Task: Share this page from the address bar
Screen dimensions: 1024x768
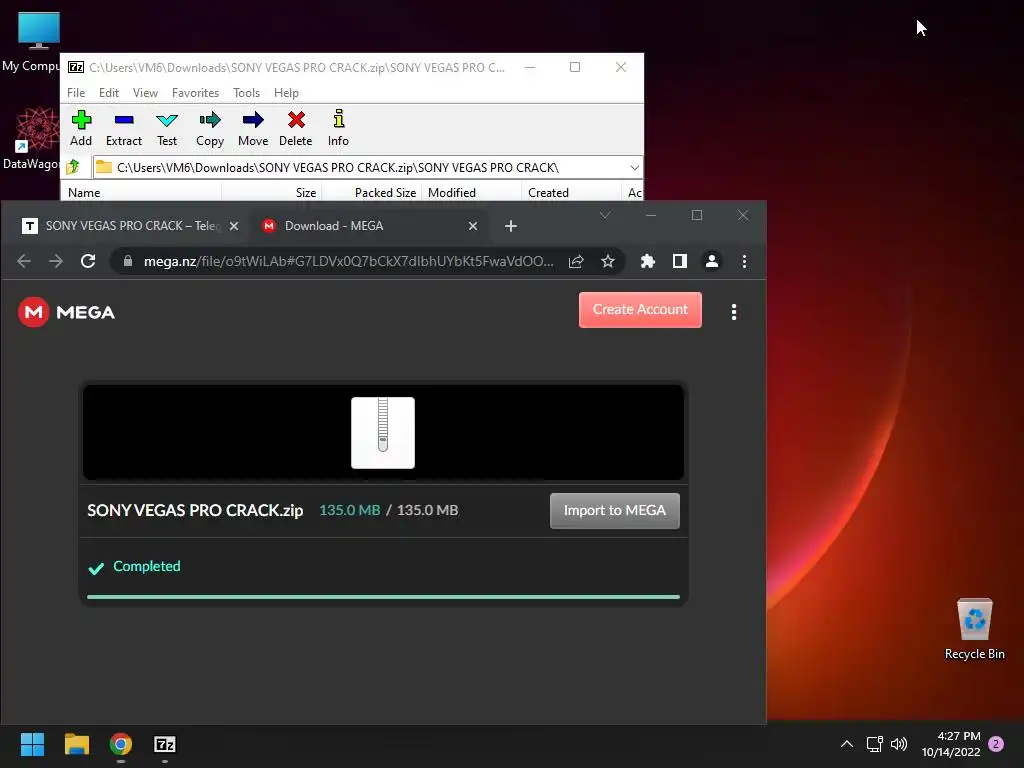Action: tap(576, 261)
